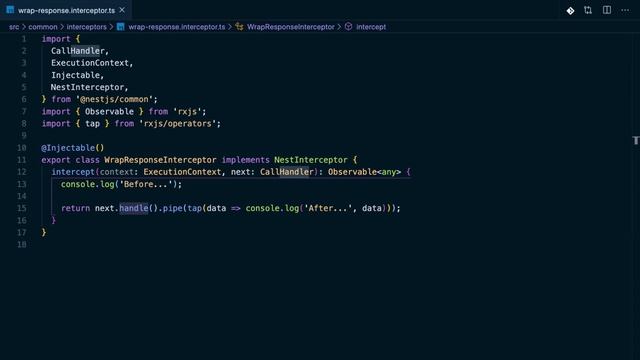Click class symbol icon before WrapResponseInterceptor breadcrumb

240,27
